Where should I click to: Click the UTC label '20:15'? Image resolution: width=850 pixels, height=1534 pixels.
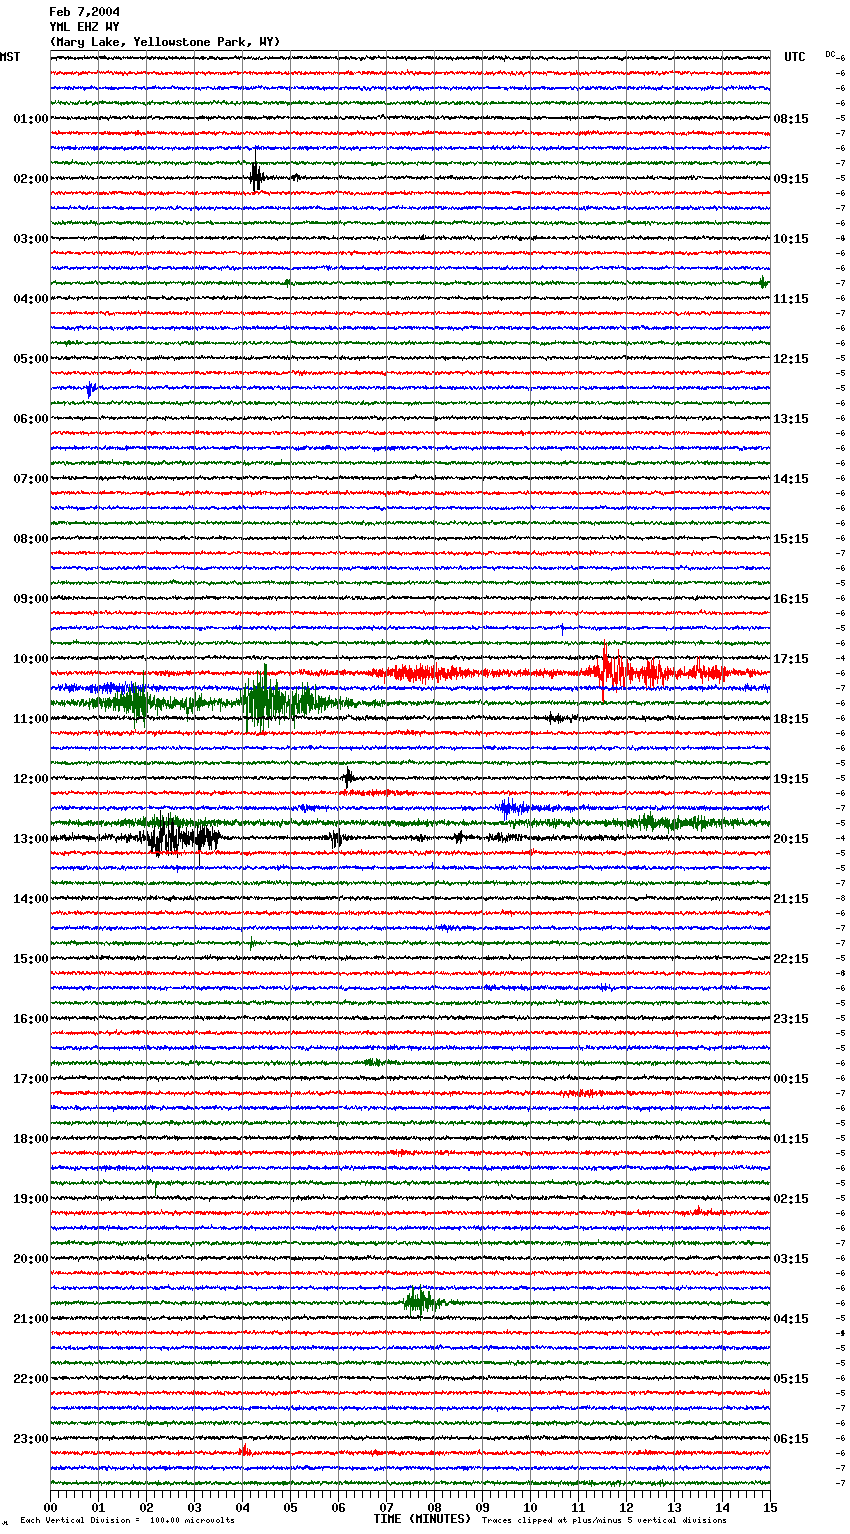[x=791, y=839]
